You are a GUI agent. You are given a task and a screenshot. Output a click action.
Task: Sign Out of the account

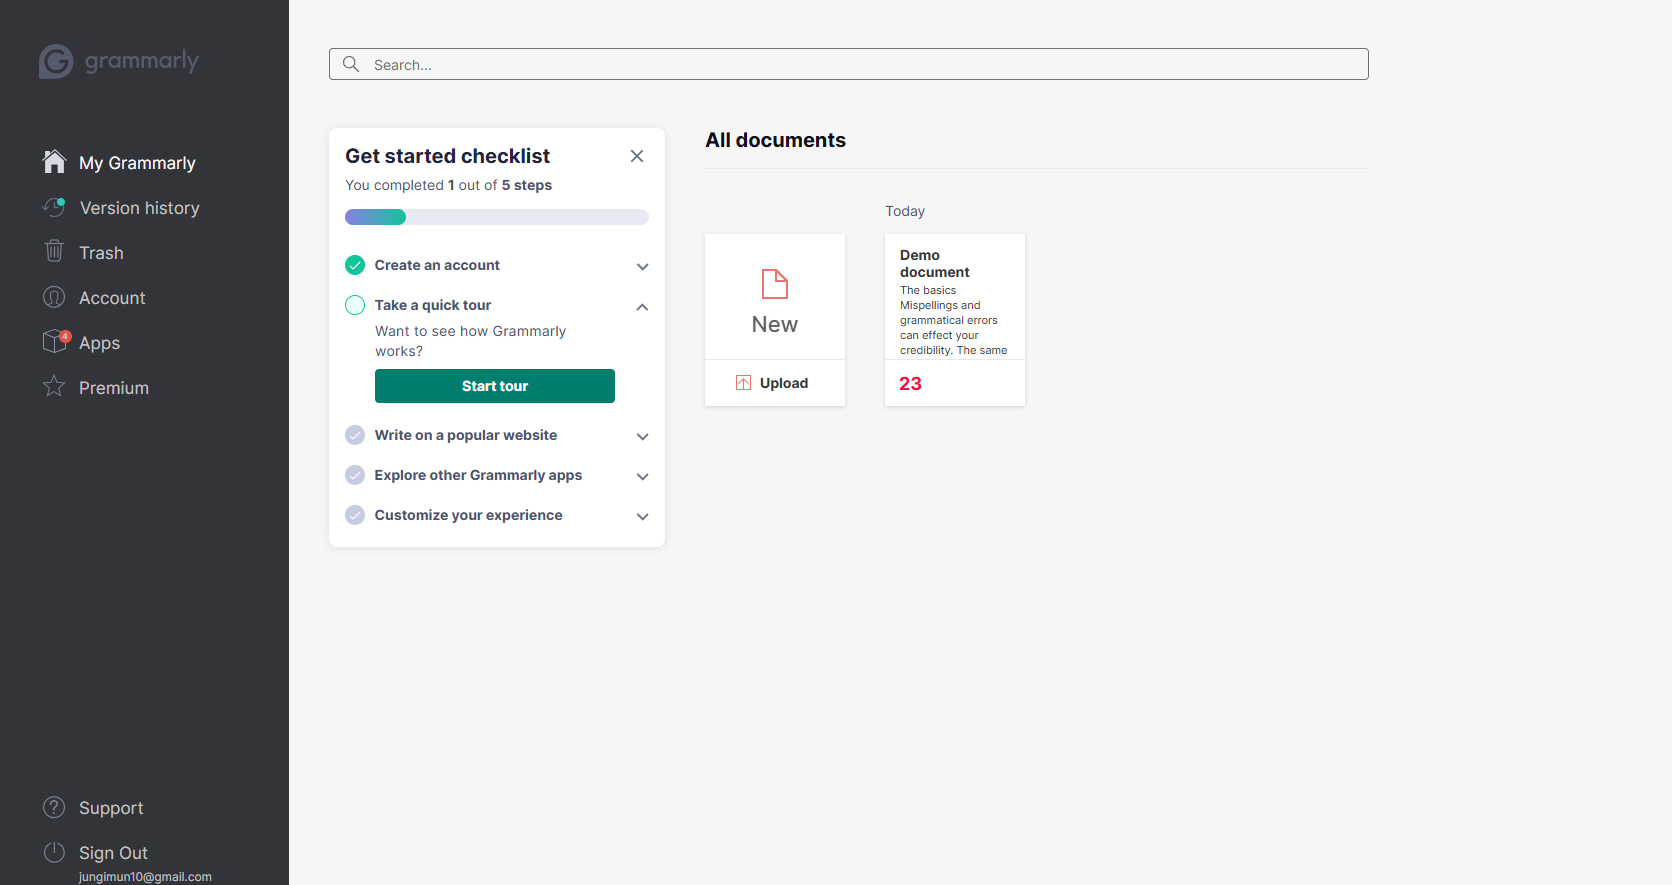pyautogui.click(x=113, y=853)
